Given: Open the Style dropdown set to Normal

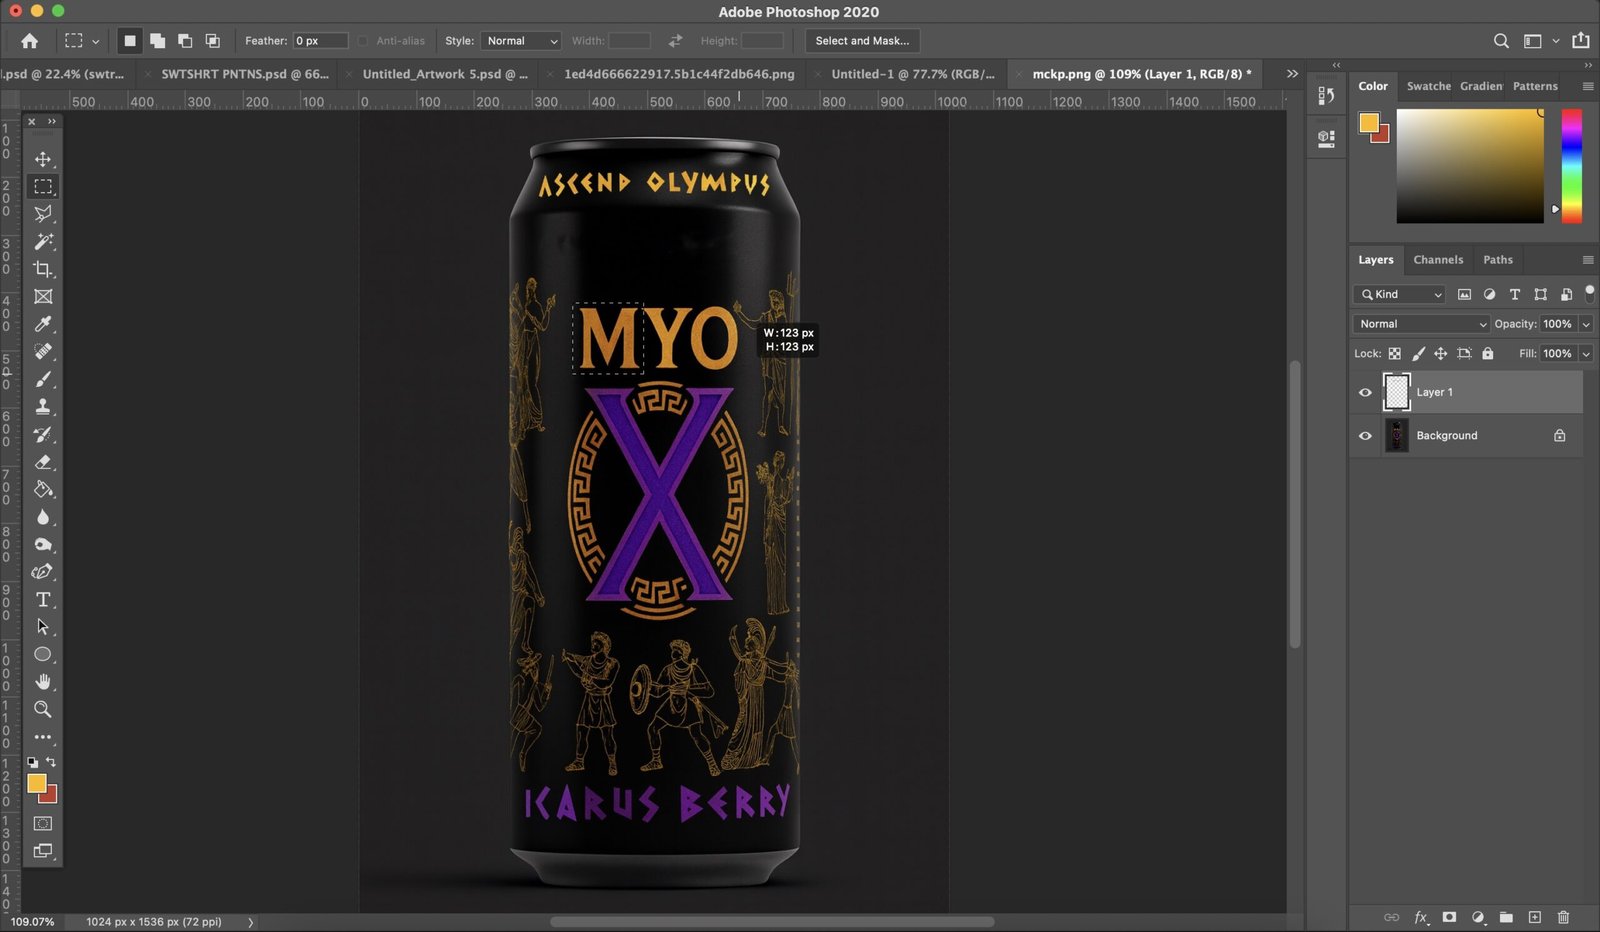Looking at the screenshot, I should click(x=521, y=41).
